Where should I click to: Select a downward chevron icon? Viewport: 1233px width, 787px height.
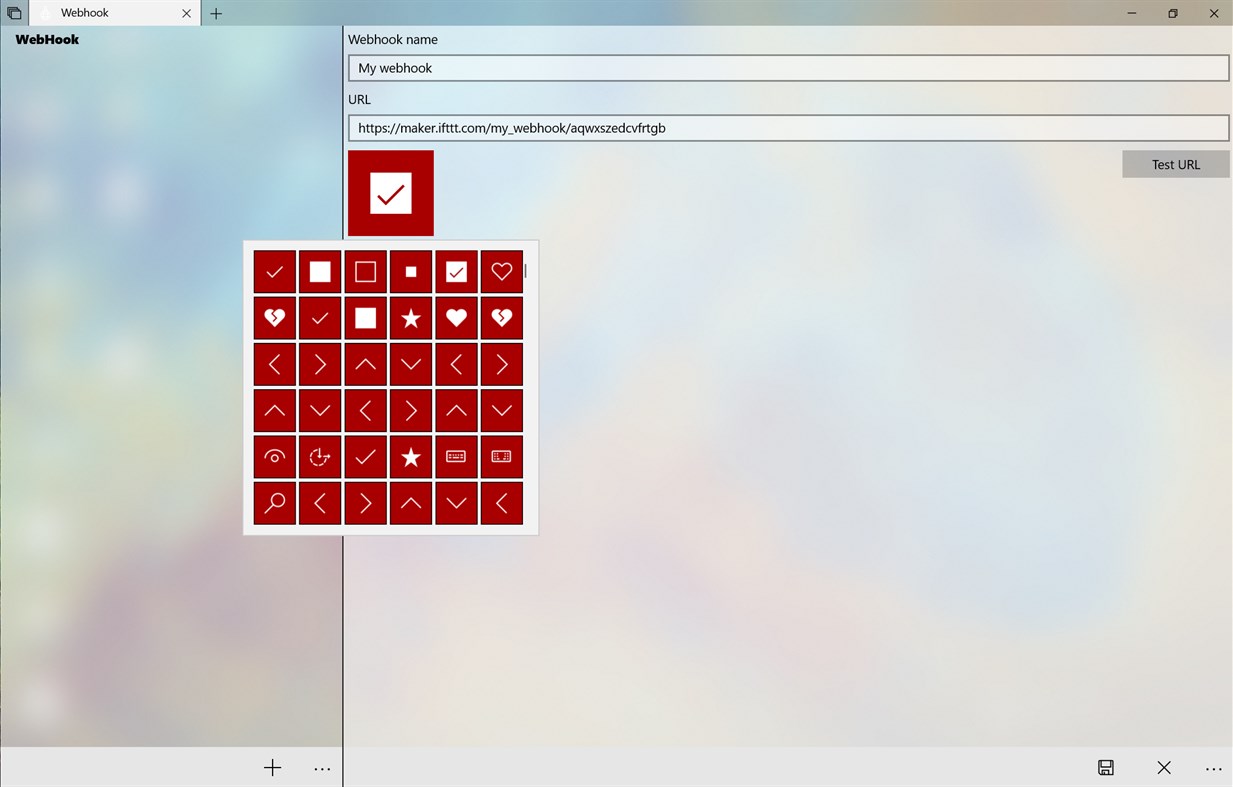pyautogui.click(x=410, y=364)
